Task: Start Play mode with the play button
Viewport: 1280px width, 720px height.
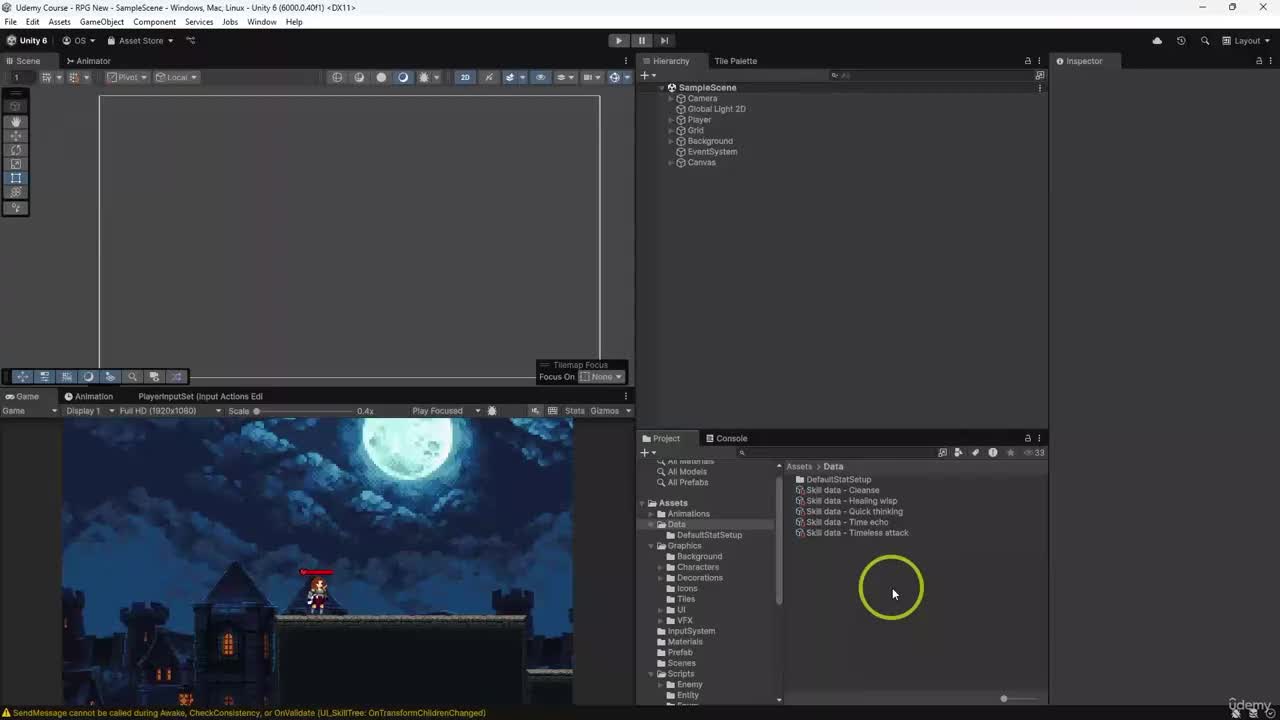Action: tap(618, 41)
